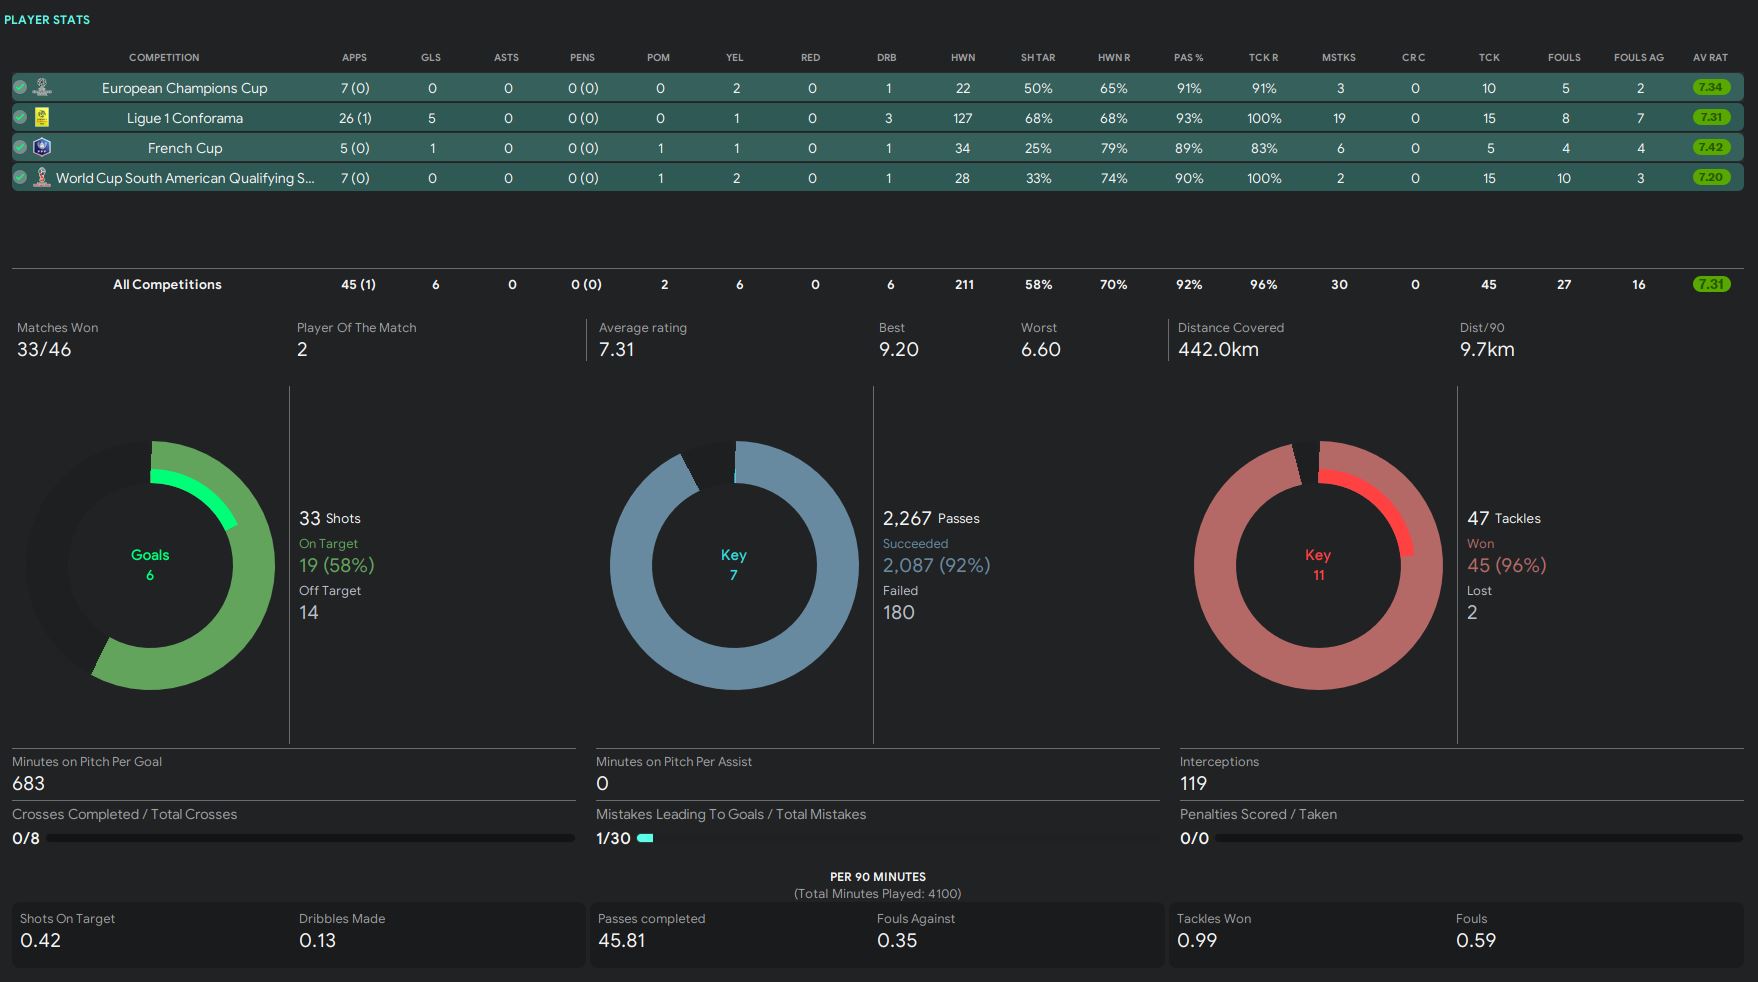Click the Goals donut chart center
Image resolution: width=1758 pixels, height=982 pixels.
tap(150, 565)
